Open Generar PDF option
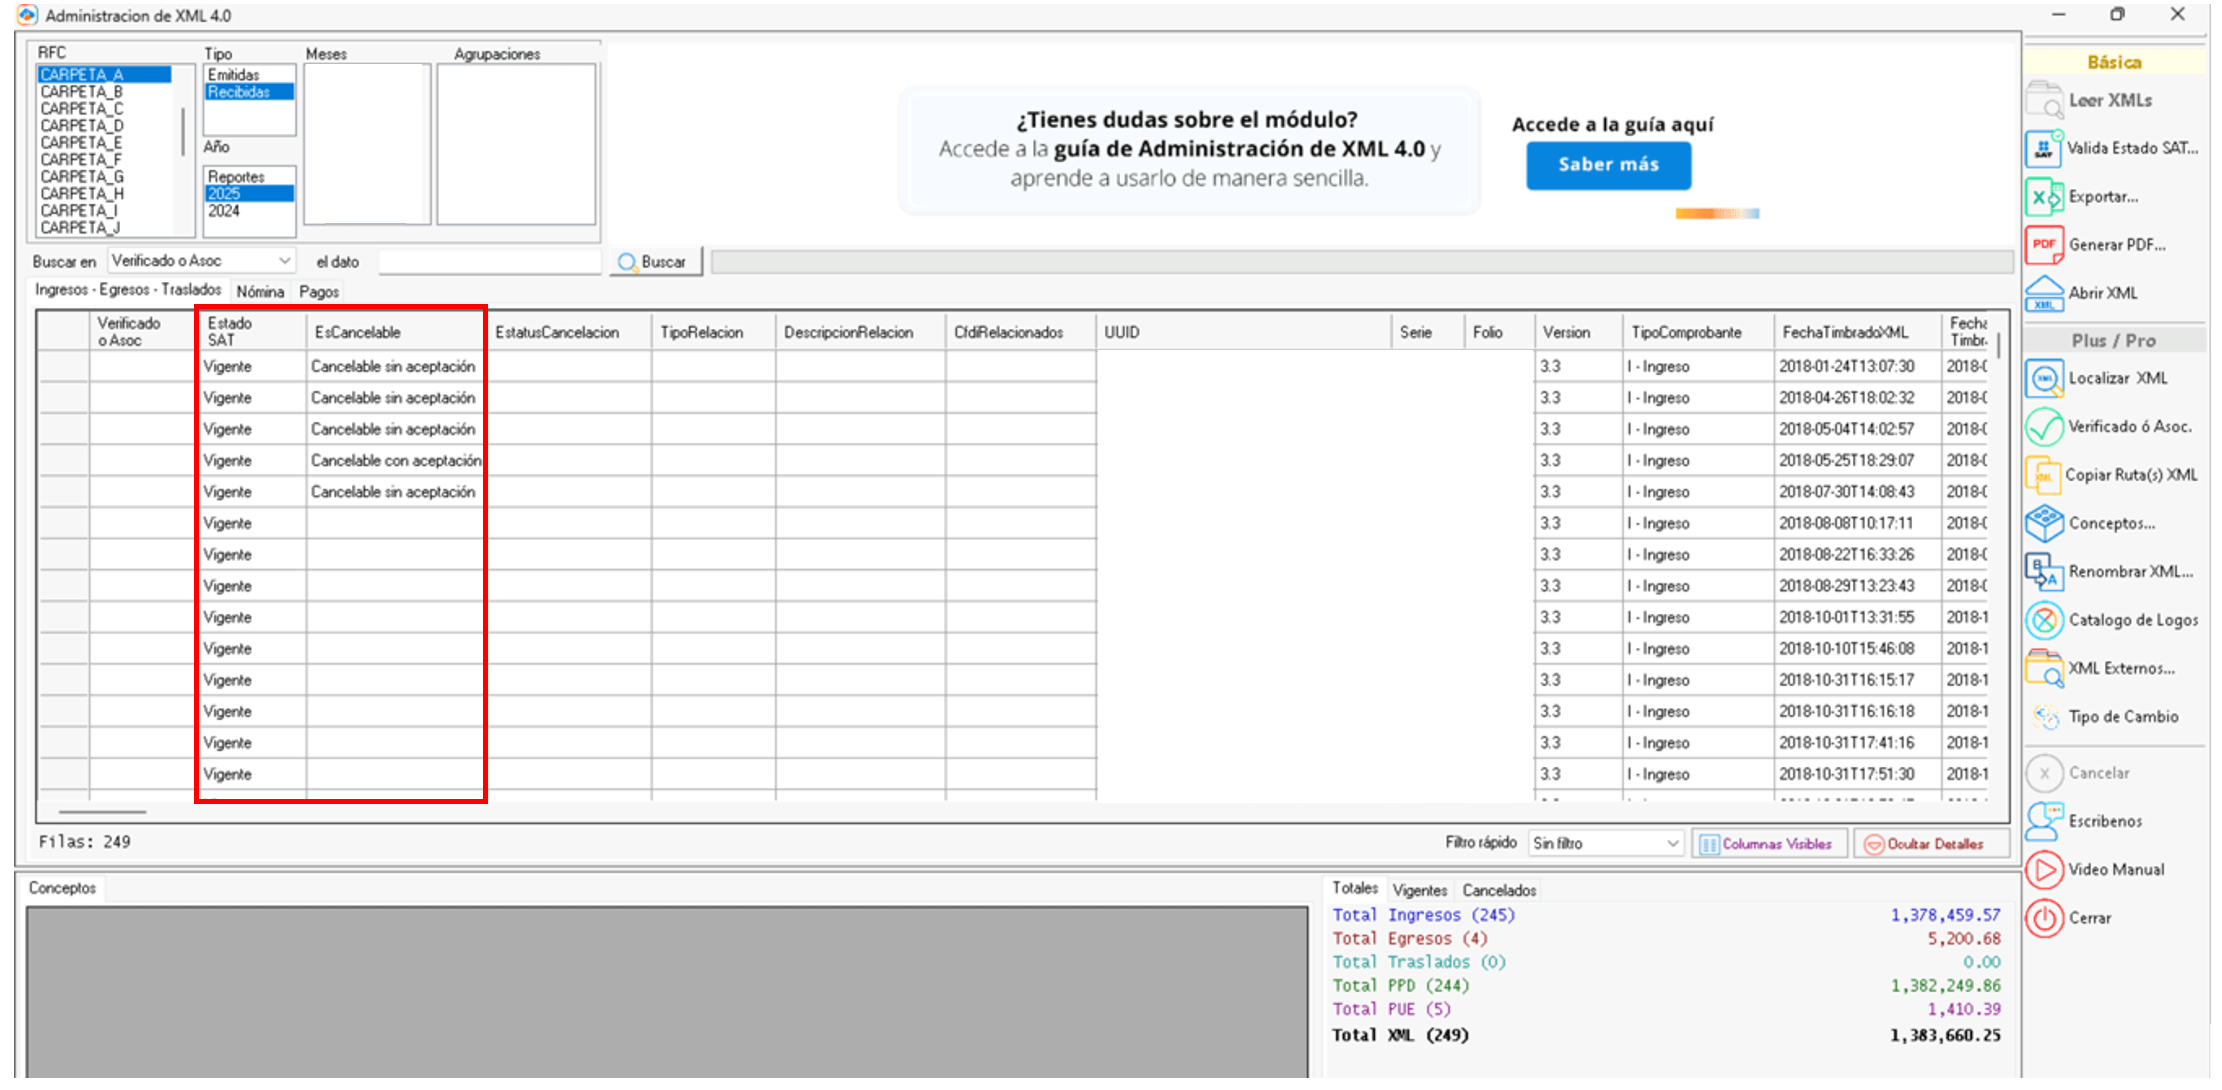Image resolution: width=2222 pixels, height=1090 pixels. (x=2044, y=245)
